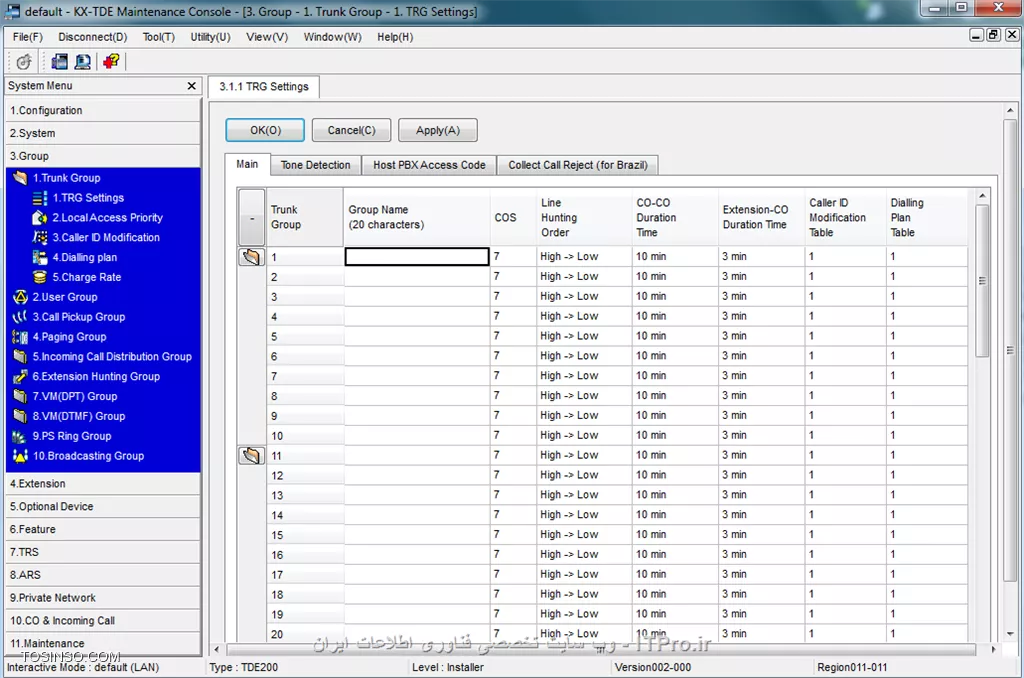Click the Paging Group icon
Screen dimensions: 1024x678
coord(20,337)
